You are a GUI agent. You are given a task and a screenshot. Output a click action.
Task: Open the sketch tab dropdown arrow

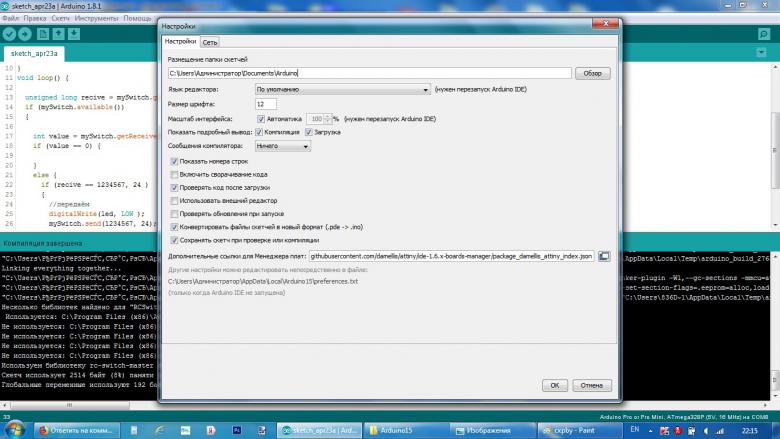761,53
